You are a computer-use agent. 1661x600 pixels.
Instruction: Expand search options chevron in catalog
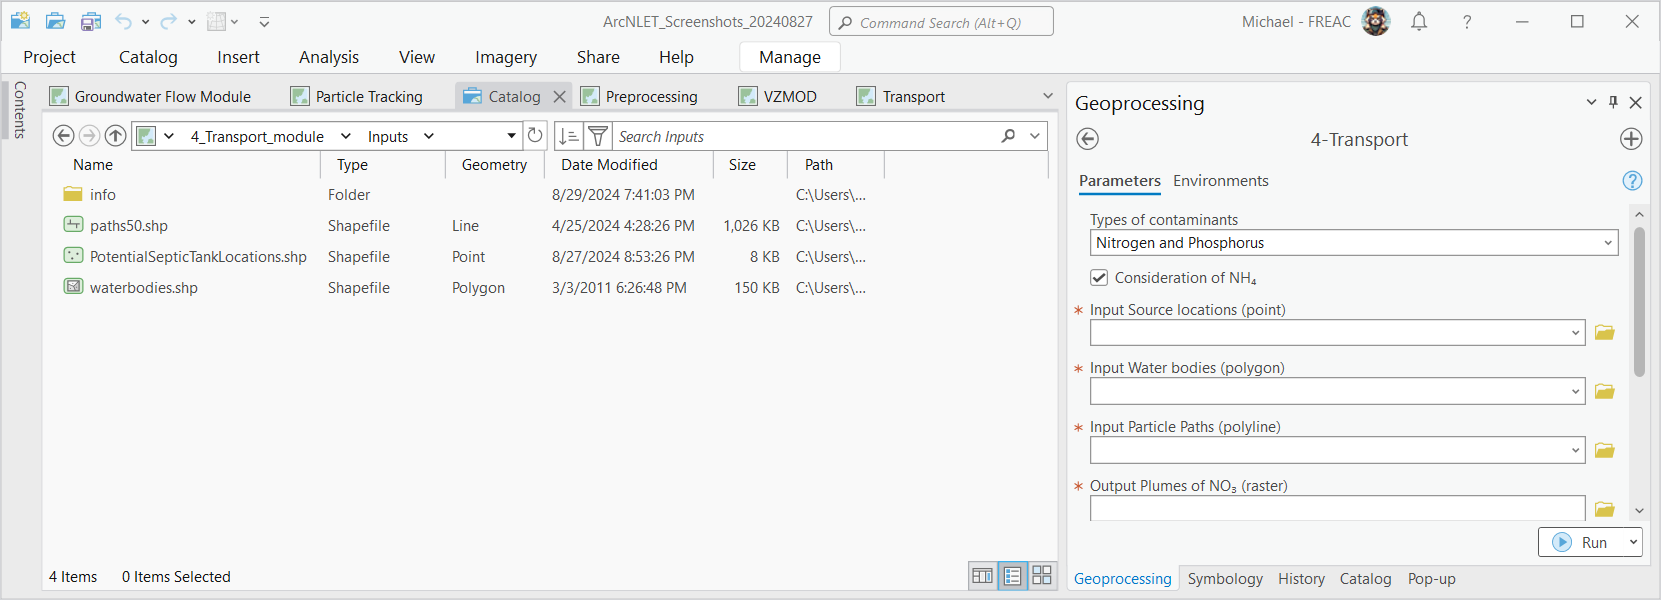pyautogui.click(x=1035, y=136)
